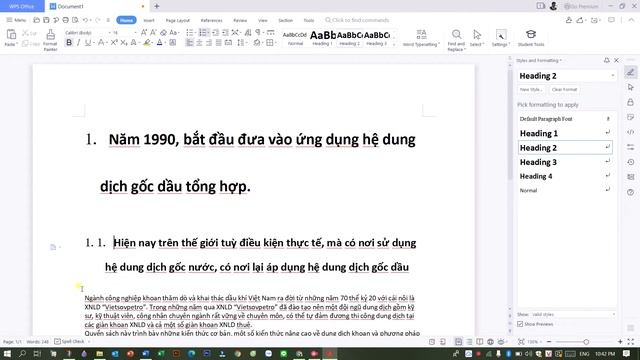Apply the numbered list icon
This screenshot has width=640, height=360.
(202, 32)
